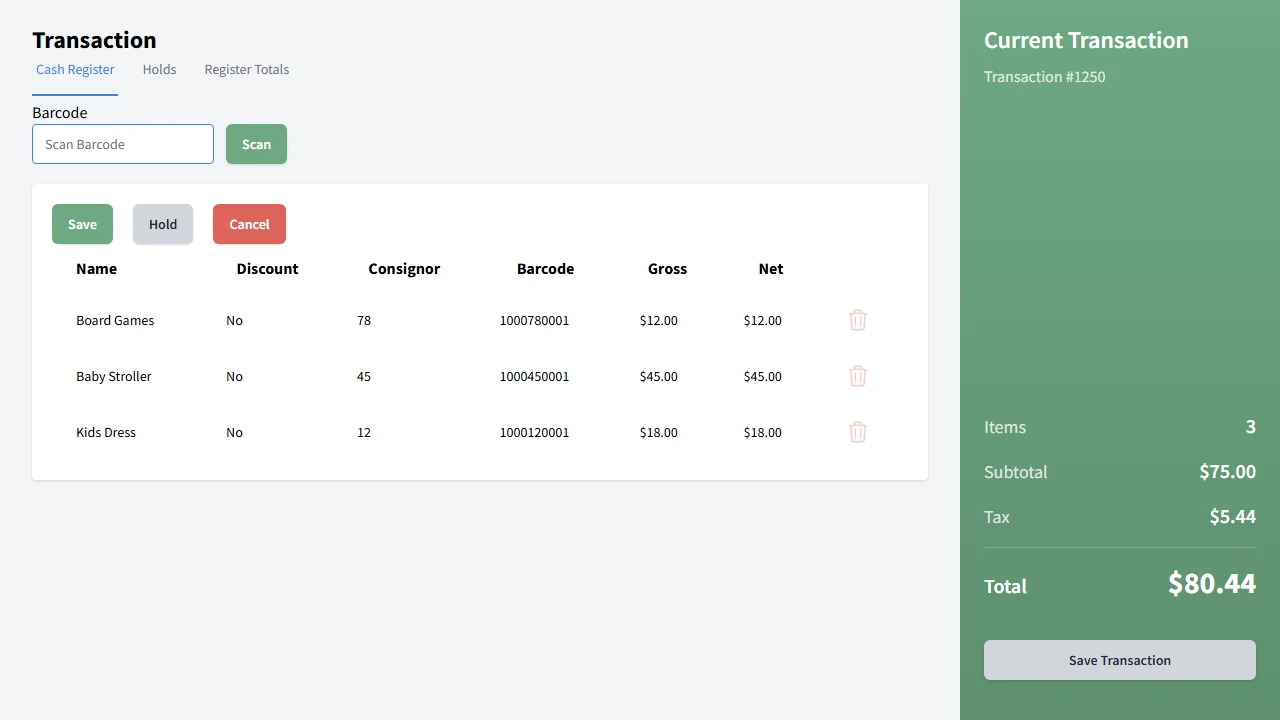The width and height of the screenshot is (1280, 720).
Task: Click the Gross column header
Action: [667, 269]
